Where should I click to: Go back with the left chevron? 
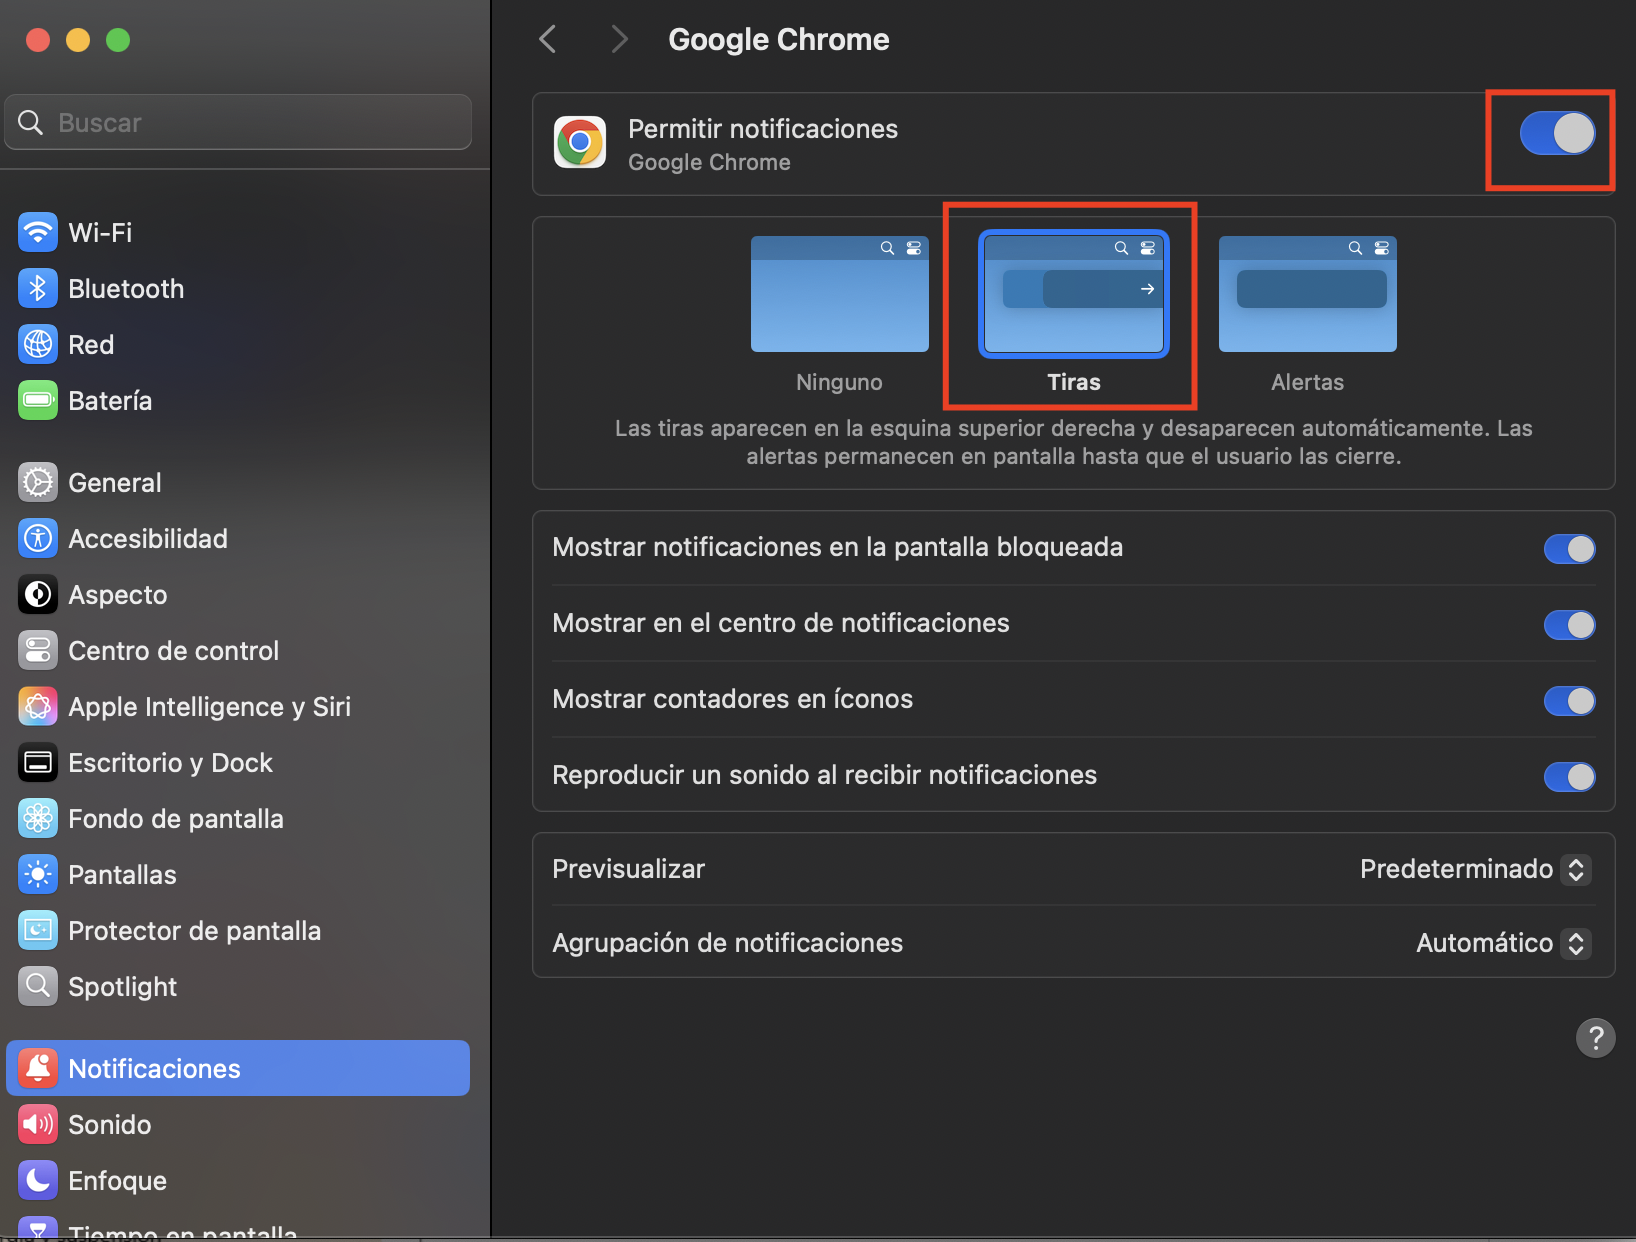[x=548, y=40]
